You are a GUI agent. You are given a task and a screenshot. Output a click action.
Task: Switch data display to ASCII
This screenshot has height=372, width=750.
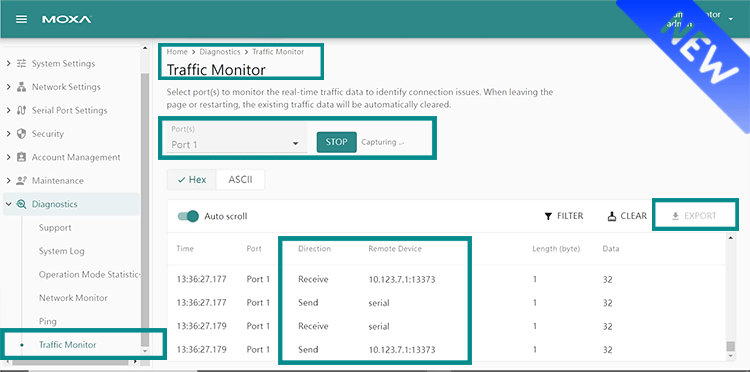240,180
